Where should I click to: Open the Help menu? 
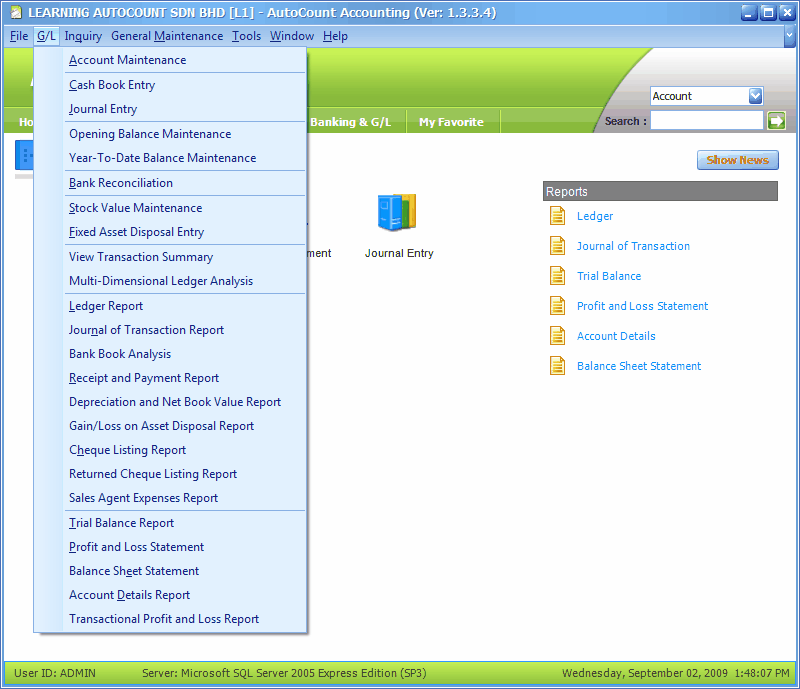tap(335, 36)
